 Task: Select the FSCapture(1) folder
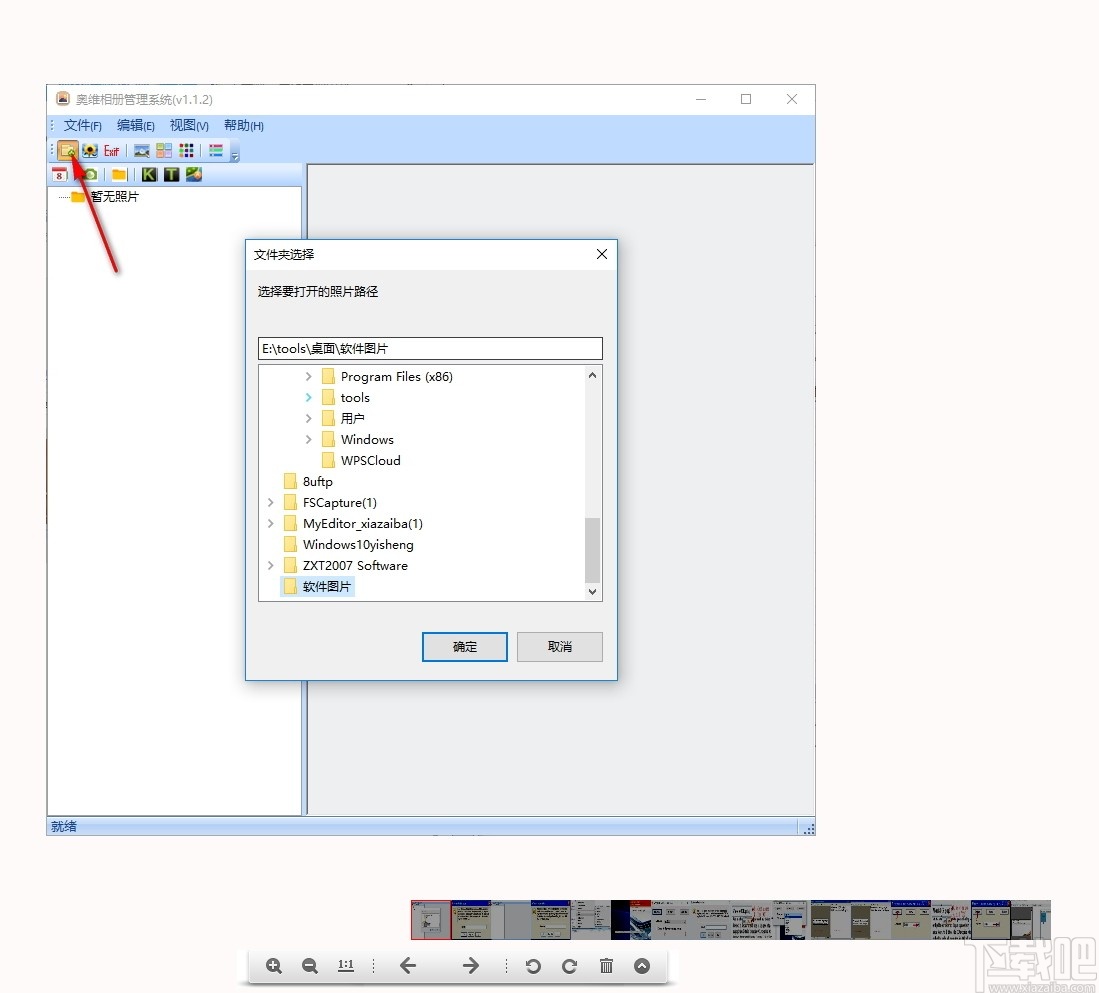click(x=340, y=502)
